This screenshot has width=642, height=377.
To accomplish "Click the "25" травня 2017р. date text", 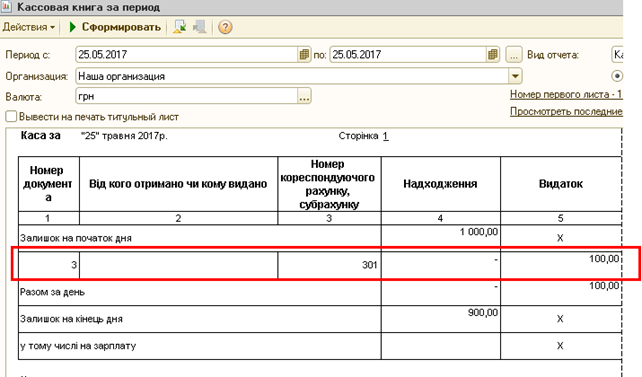I will [x=124, y=136].
